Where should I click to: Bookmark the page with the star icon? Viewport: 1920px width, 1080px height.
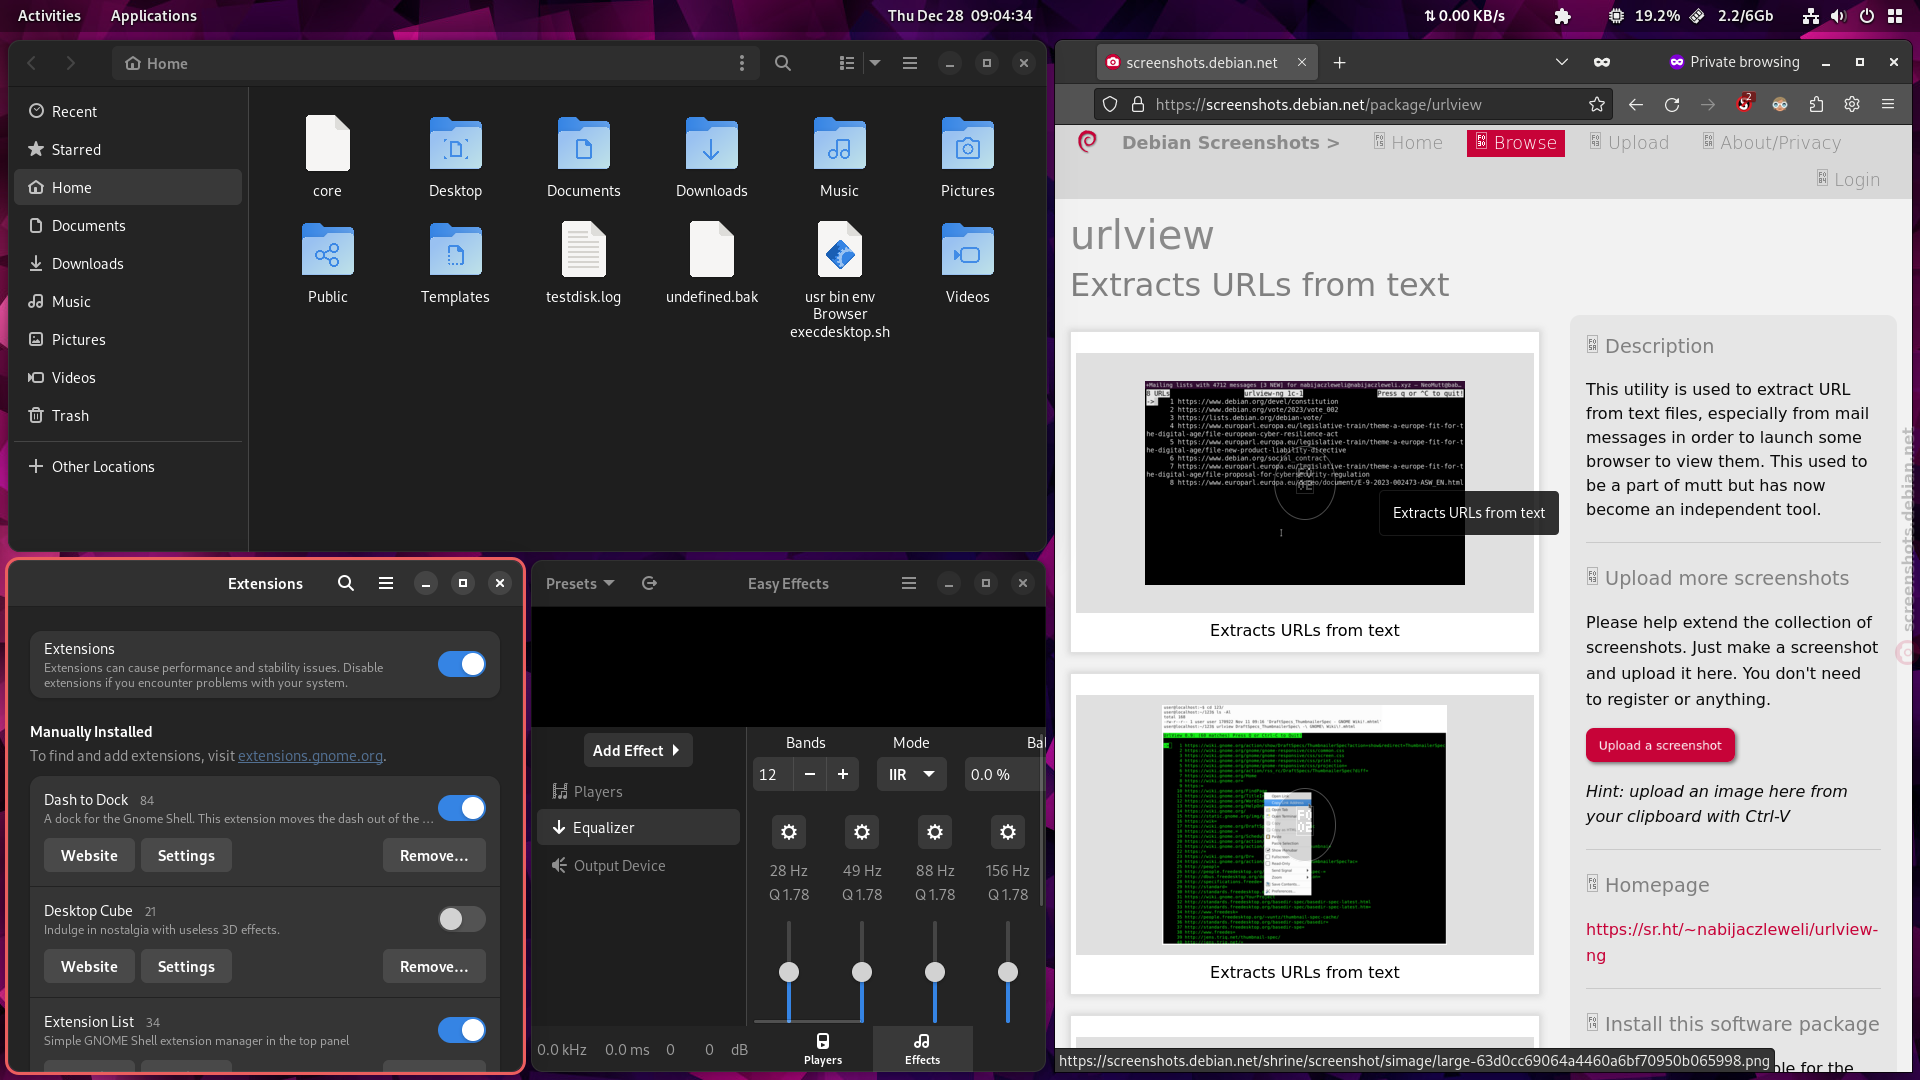(1597, 104)
